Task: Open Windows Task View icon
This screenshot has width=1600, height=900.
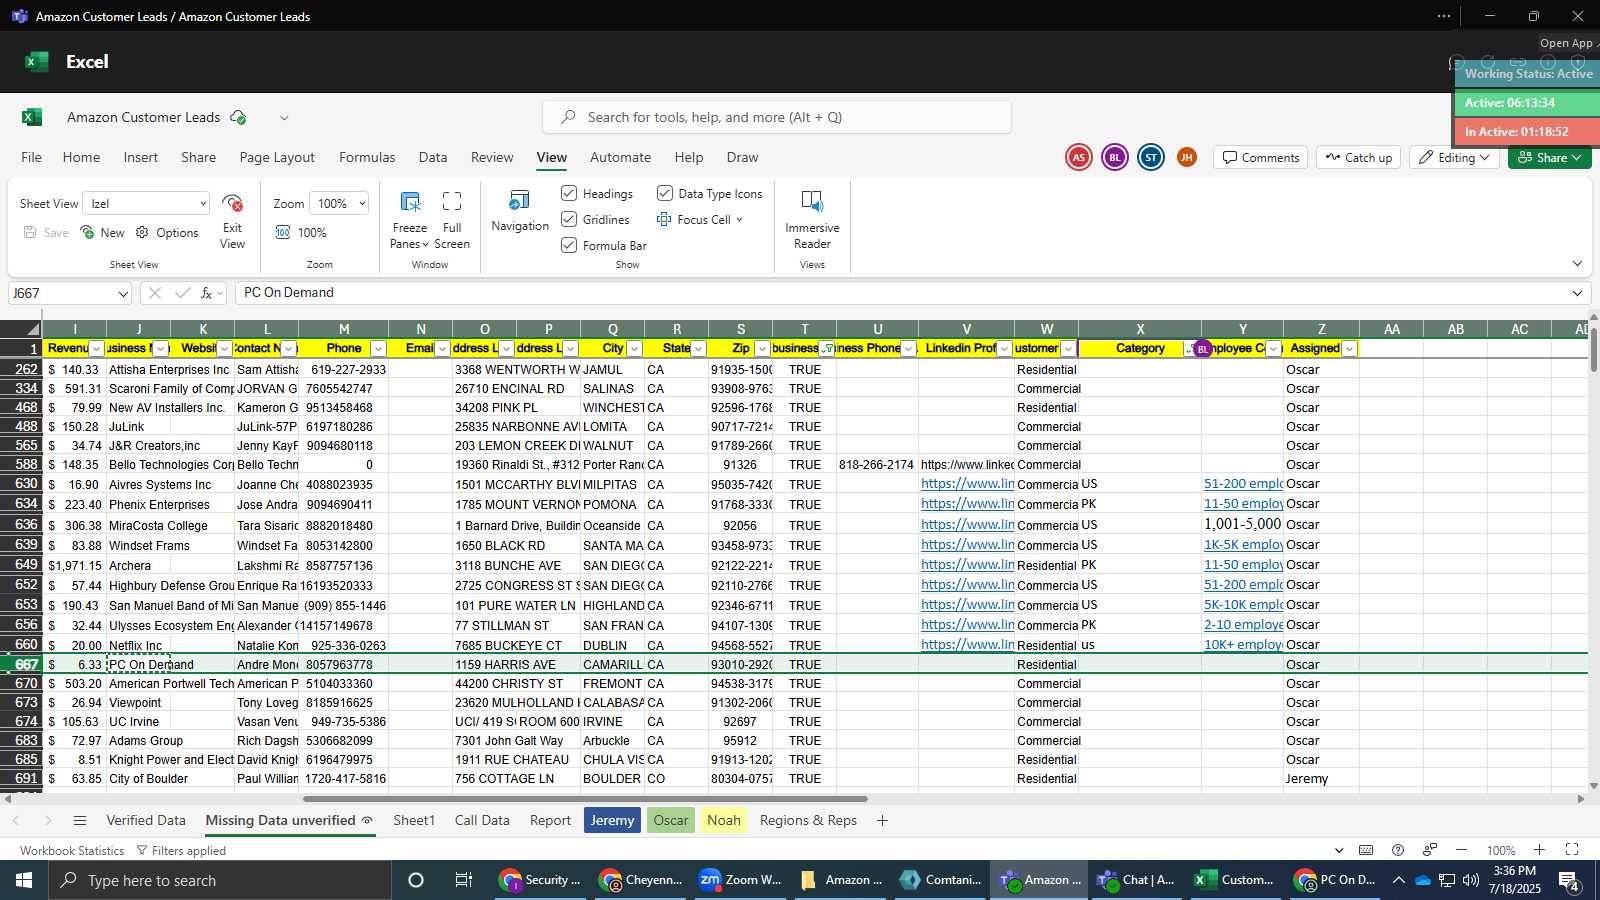Action: [463, 880]
